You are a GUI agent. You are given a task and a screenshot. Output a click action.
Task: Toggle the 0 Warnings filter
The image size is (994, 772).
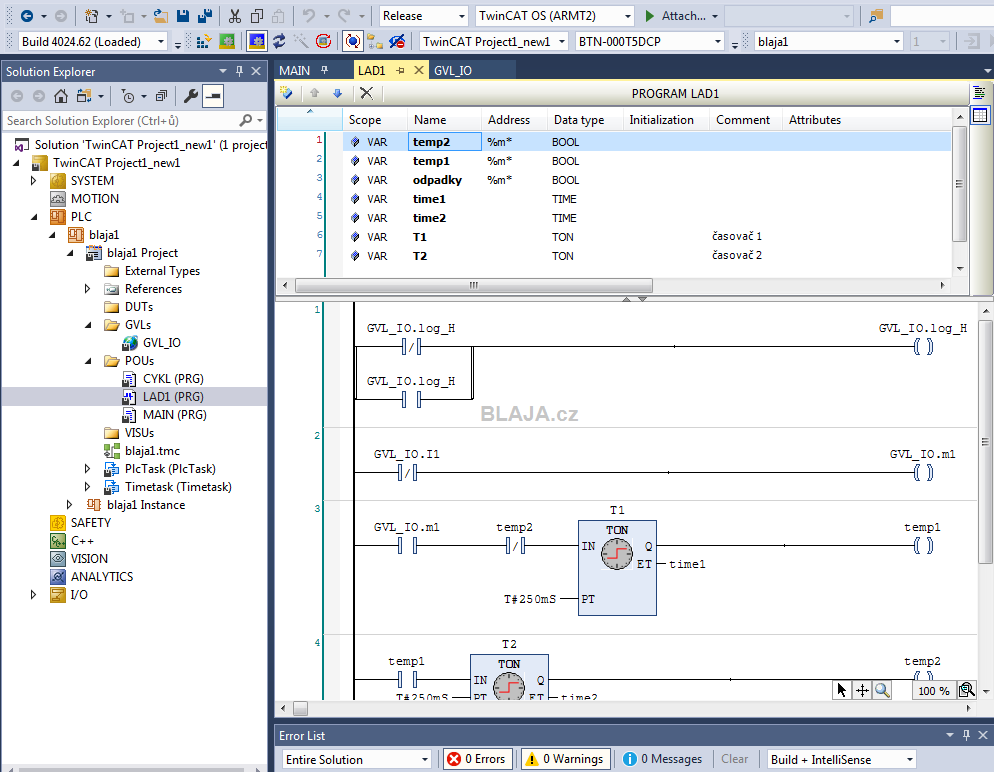565,759
